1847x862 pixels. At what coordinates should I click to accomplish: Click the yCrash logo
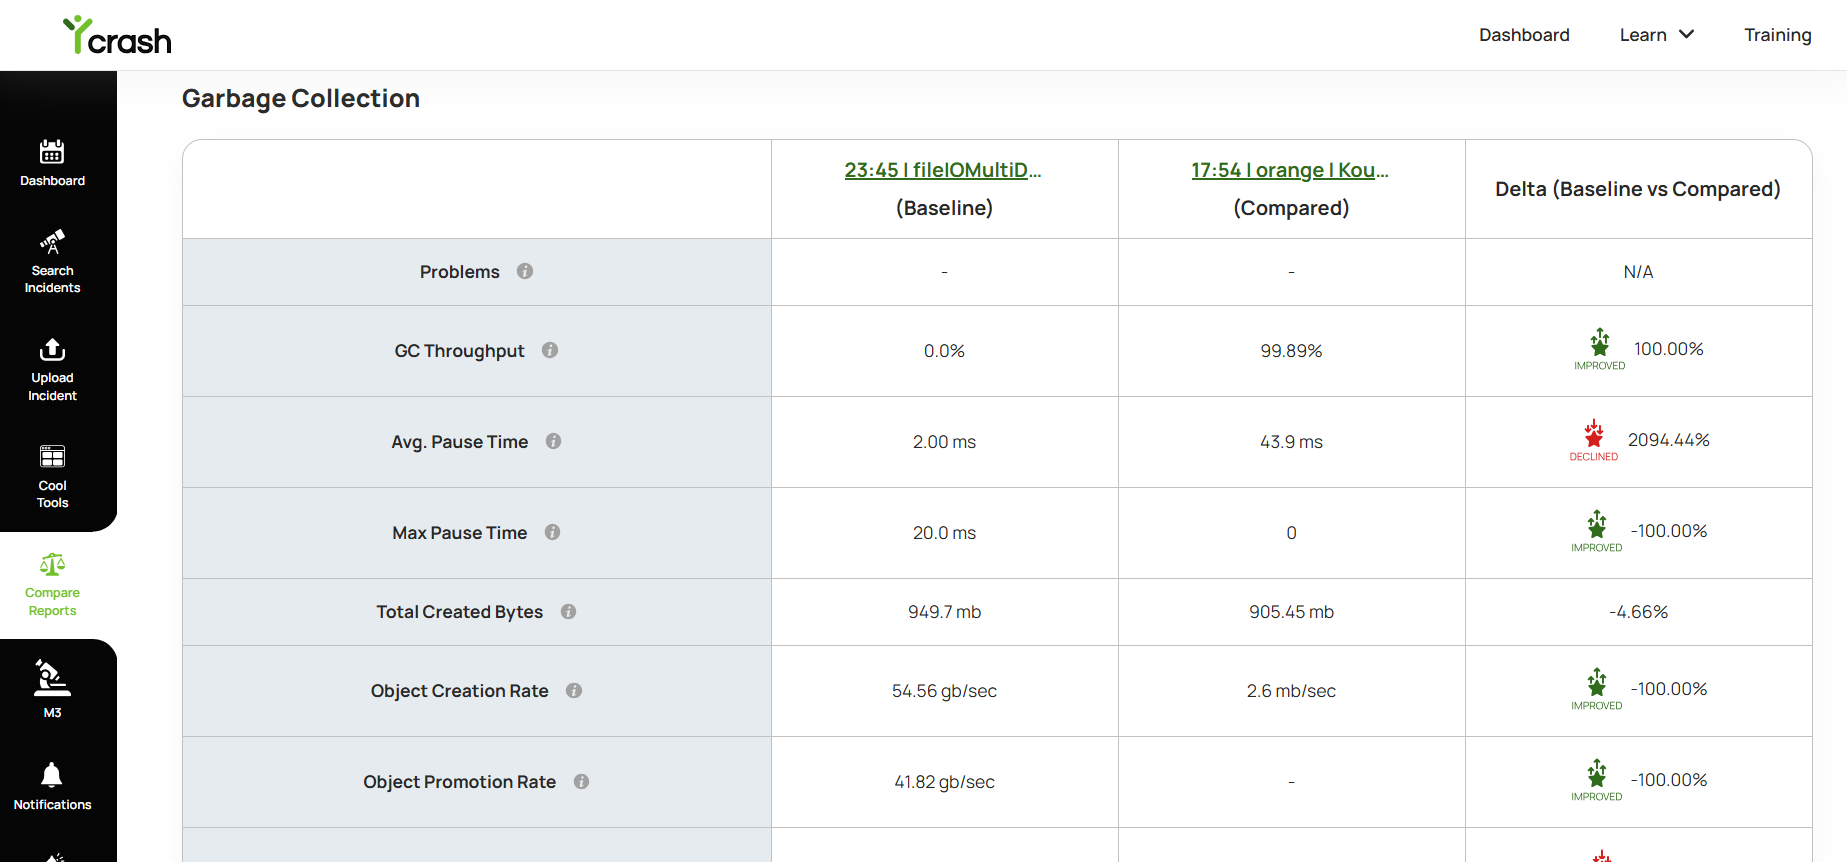[x=117, y=35]
